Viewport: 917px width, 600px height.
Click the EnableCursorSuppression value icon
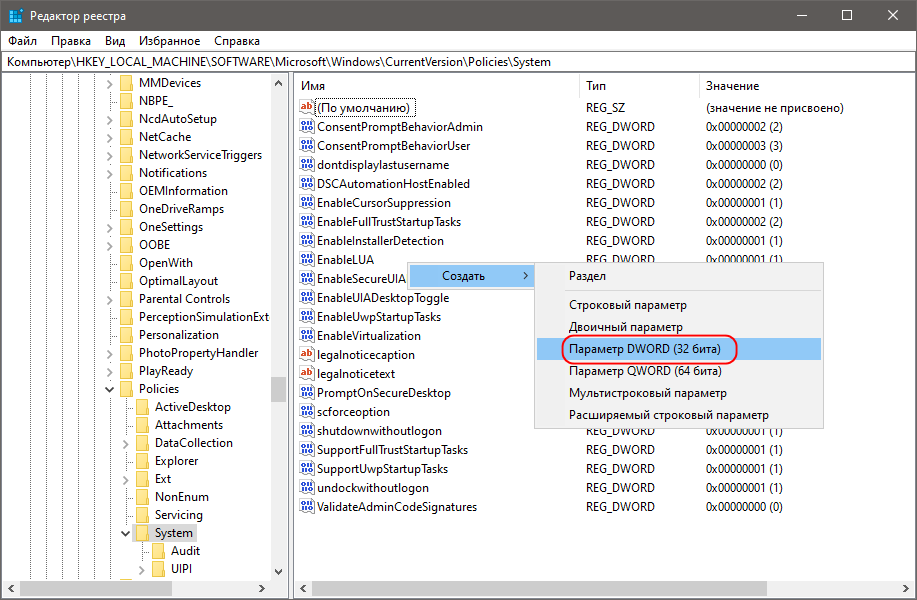point(306,202)
